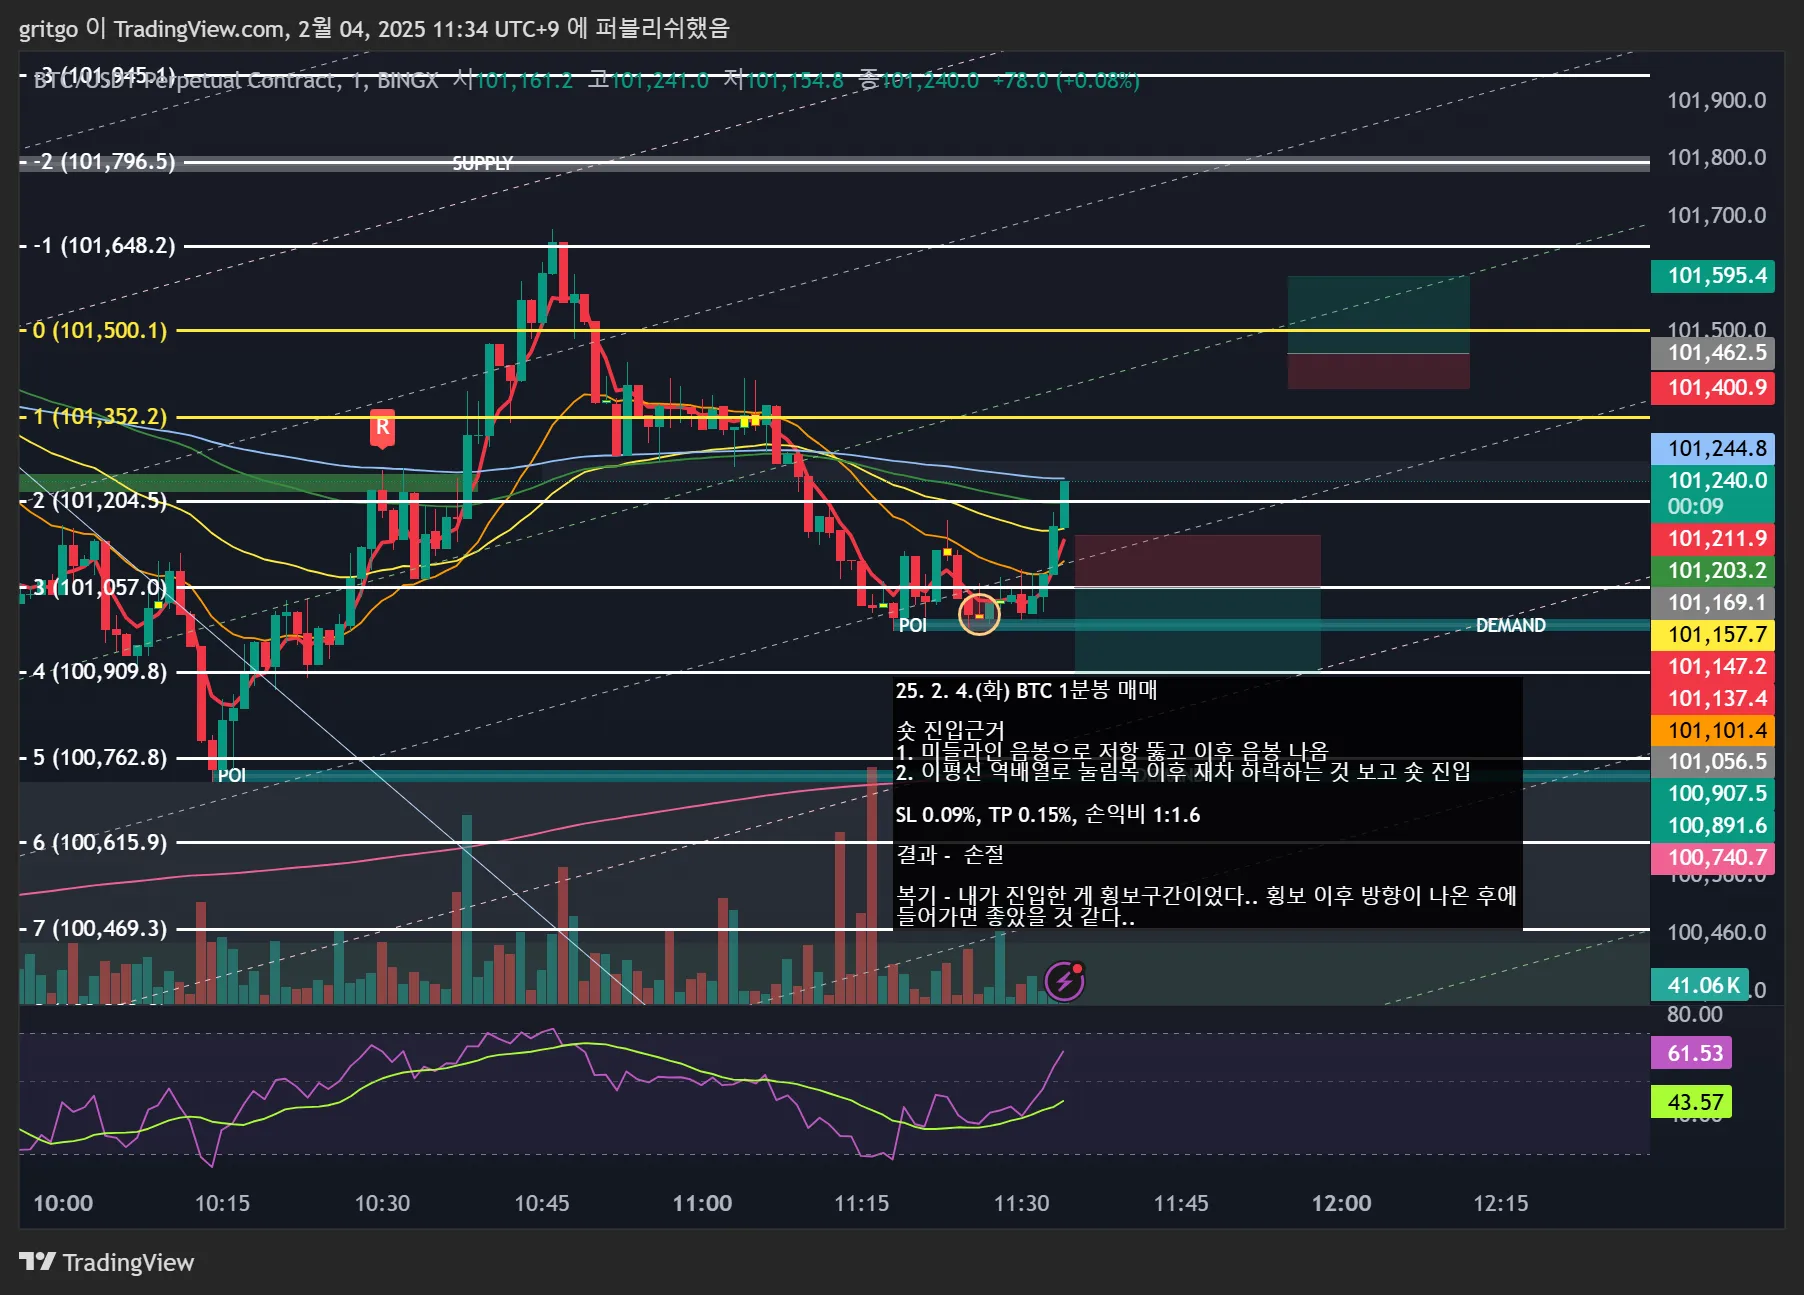Click the note title '25. 2. 4.(화) BTC 1분봉 매매'
The image size is (1804, 1295).
point(1026,690)
